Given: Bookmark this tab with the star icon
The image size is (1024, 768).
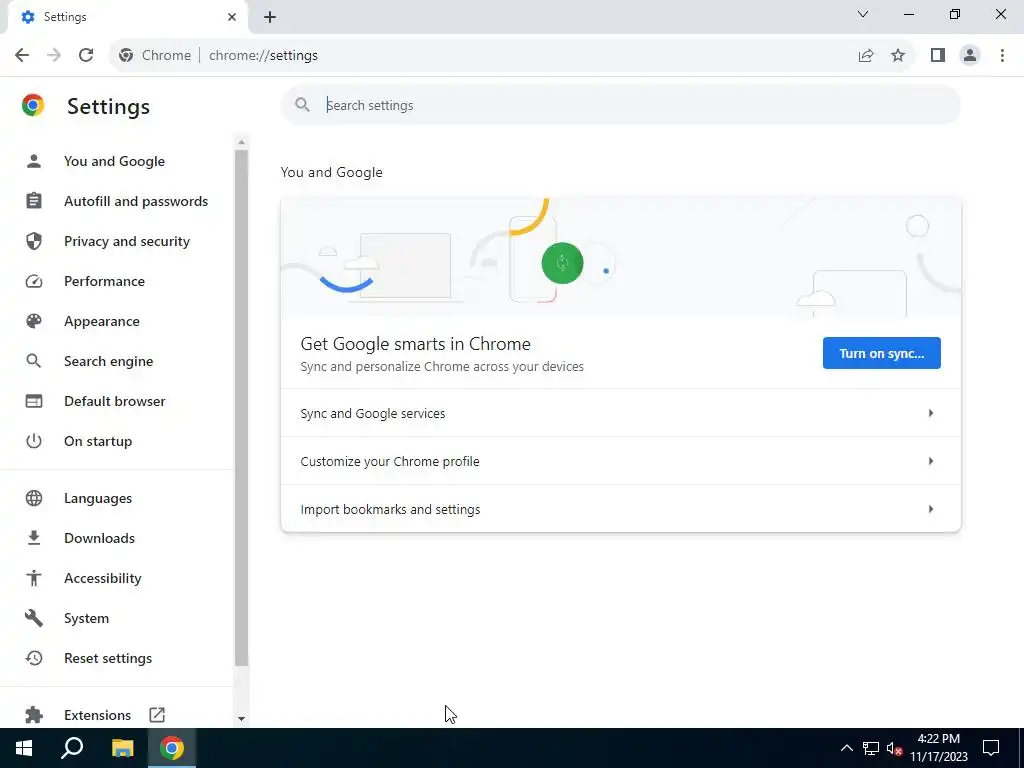Looking at the screenshot, I should [898, 56].
